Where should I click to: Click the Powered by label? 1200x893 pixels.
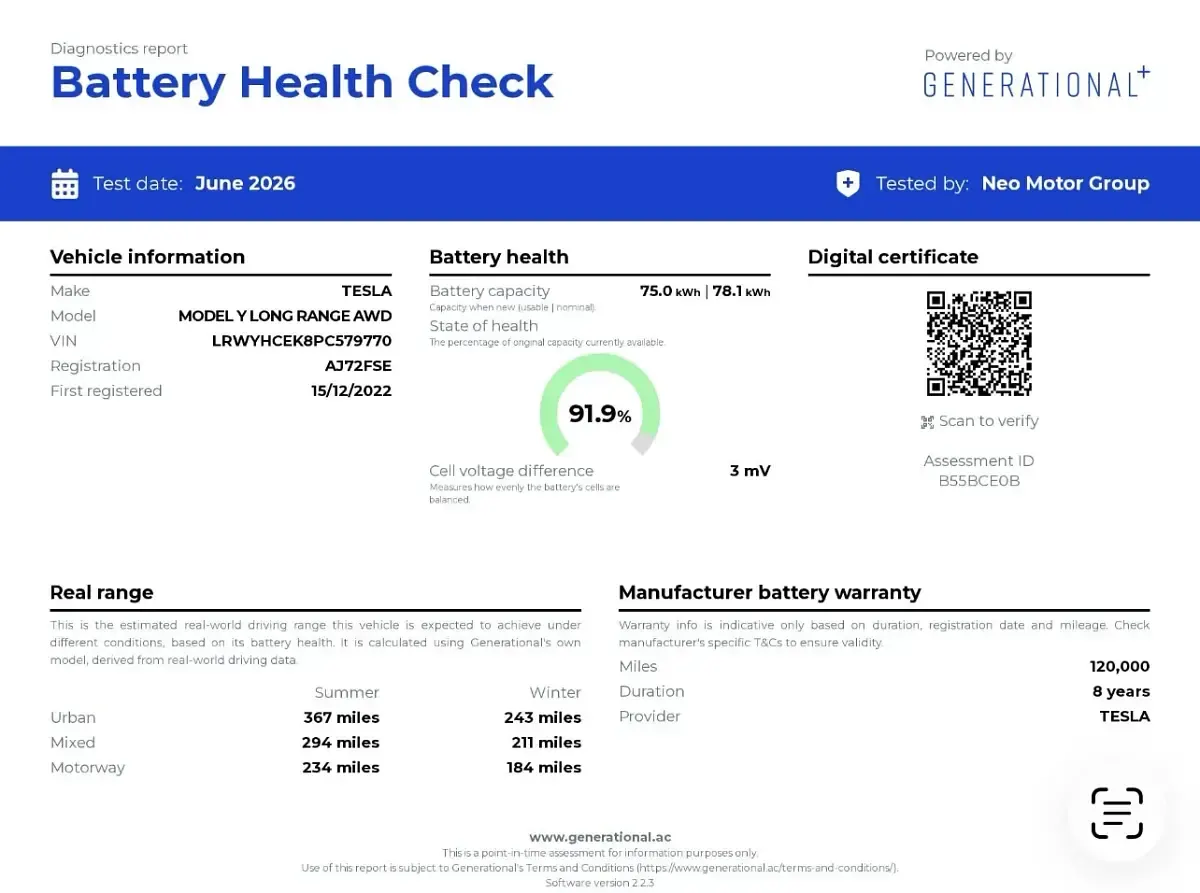[968, 56]
